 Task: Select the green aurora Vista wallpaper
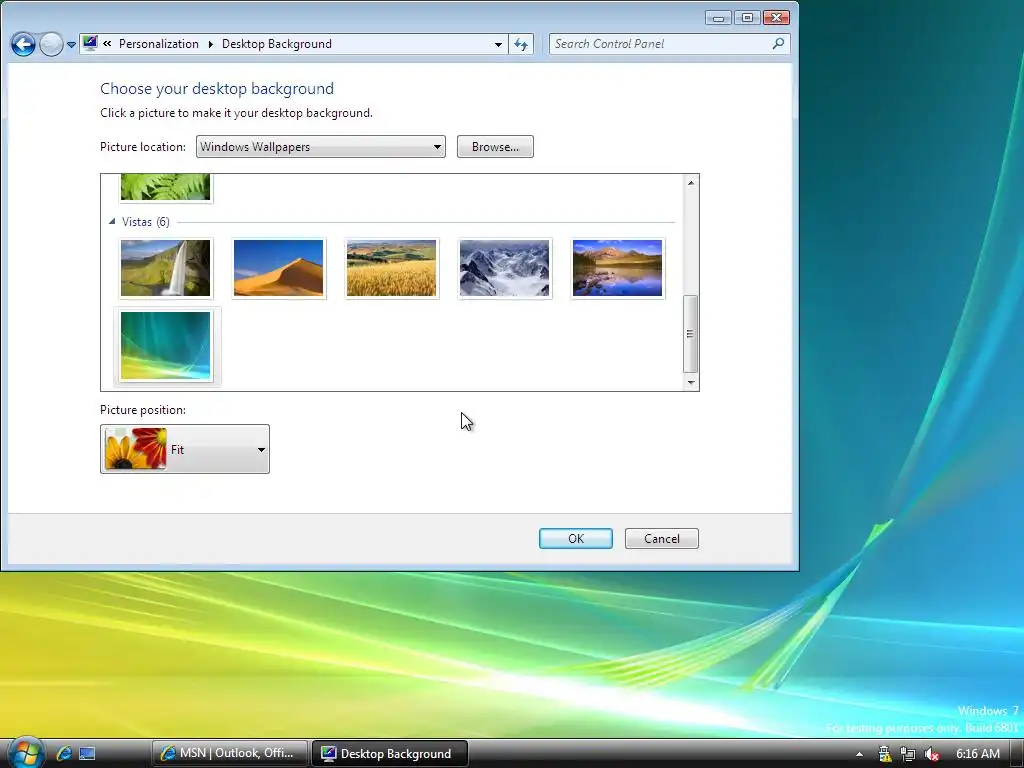click(x=166, y=345)
